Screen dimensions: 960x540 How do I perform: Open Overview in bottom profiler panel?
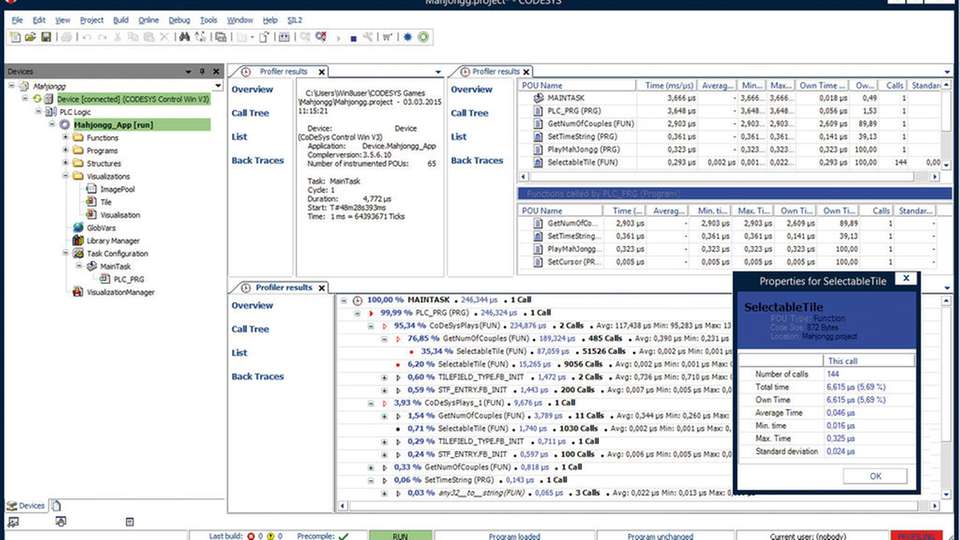tap(252, 306)
